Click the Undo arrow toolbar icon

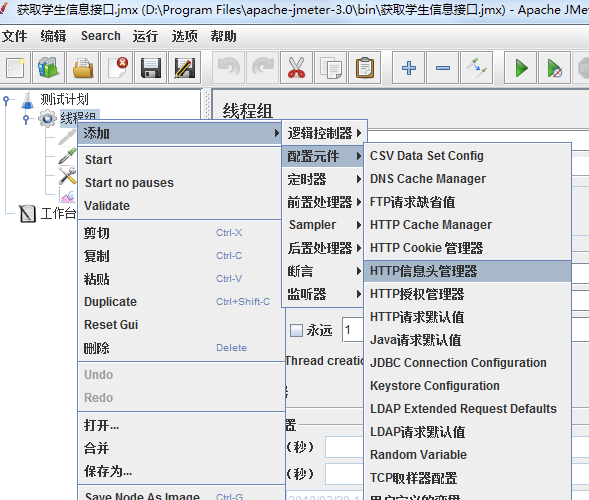(228, 68)
